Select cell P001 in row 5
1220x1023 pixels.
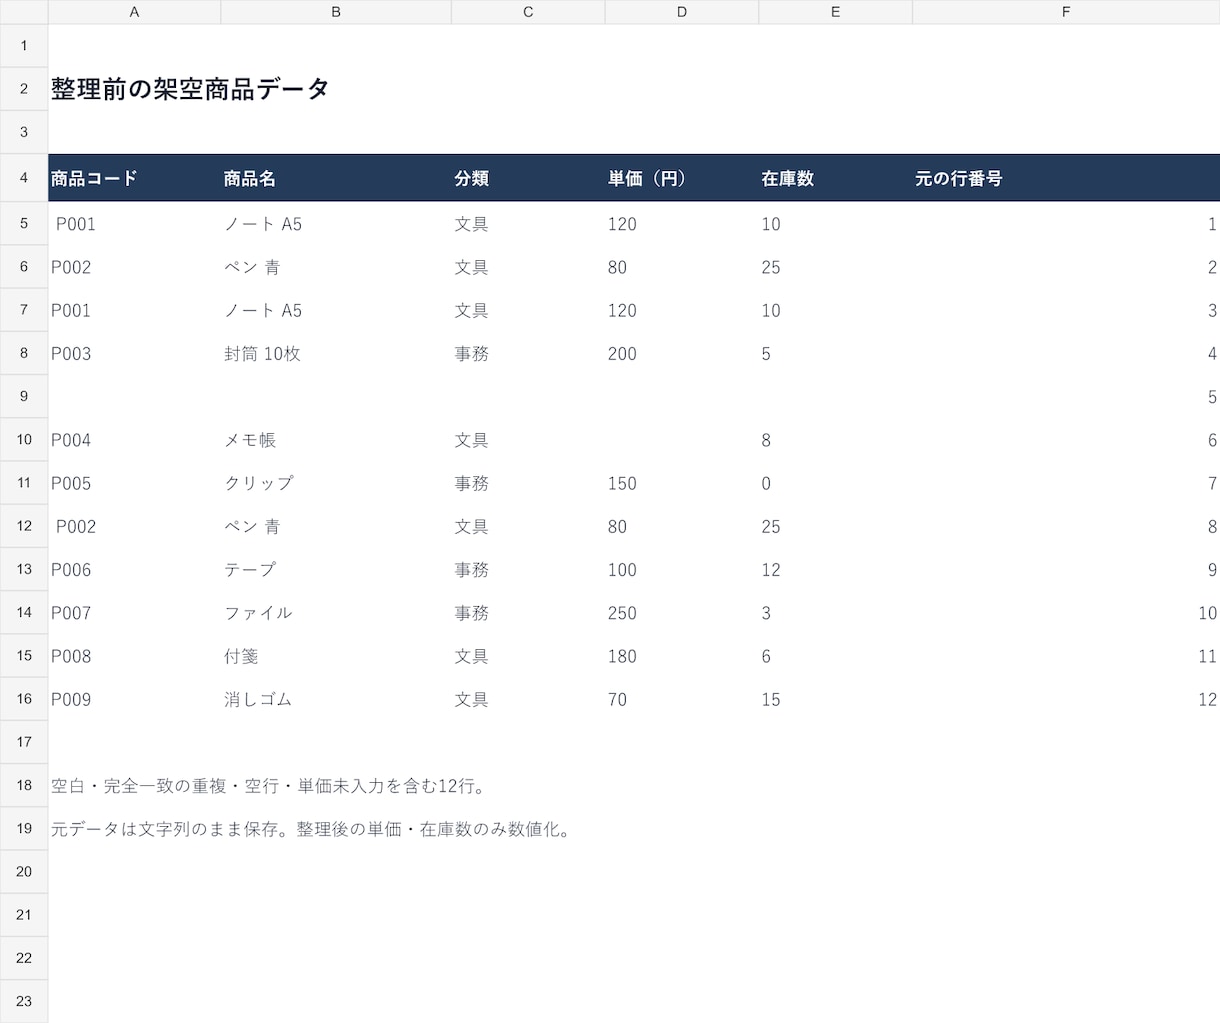click(134, 224)
